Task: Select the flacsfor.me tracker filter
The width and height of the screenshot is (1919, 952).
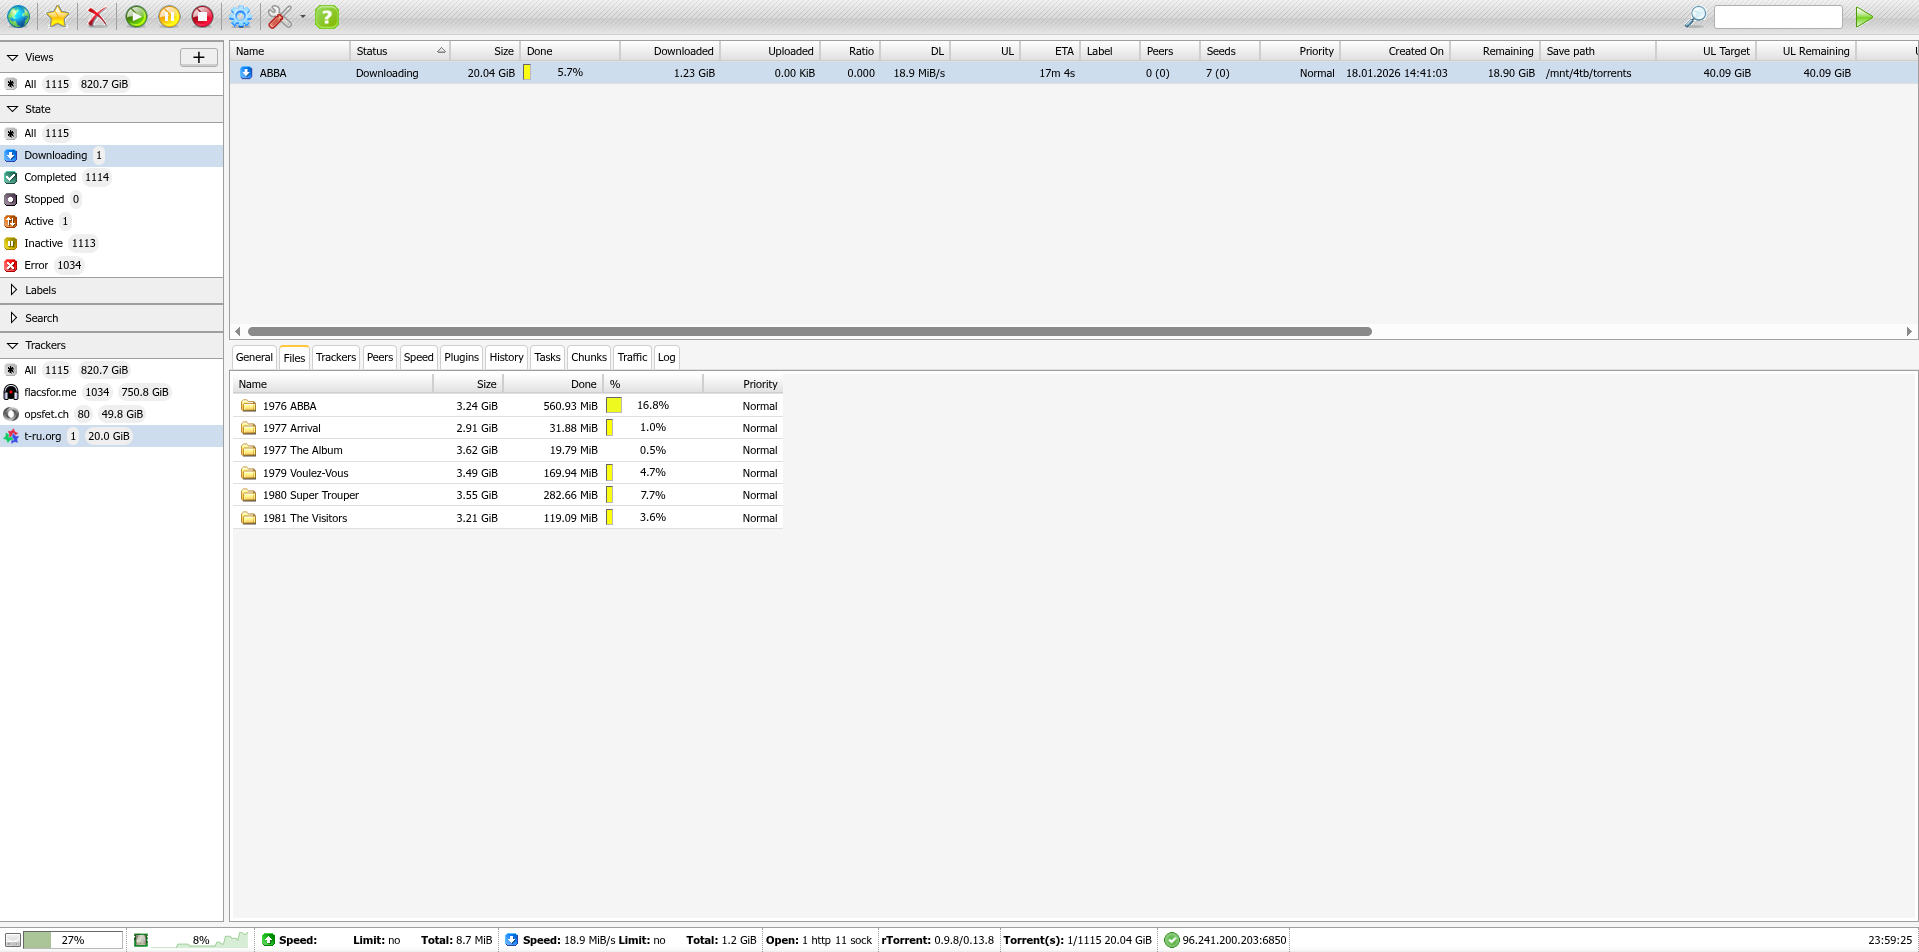Action: tap(50, 392)
